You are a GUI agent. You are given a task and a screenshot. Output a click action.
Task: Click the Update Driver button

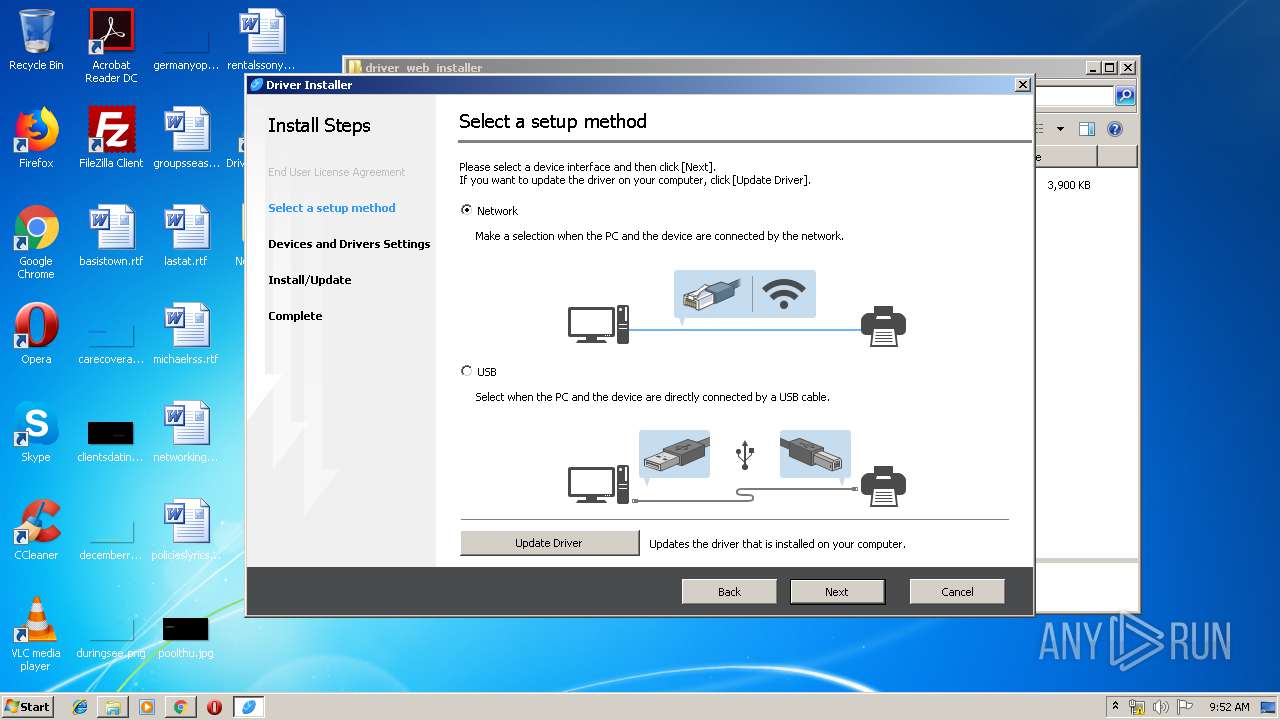549,543
